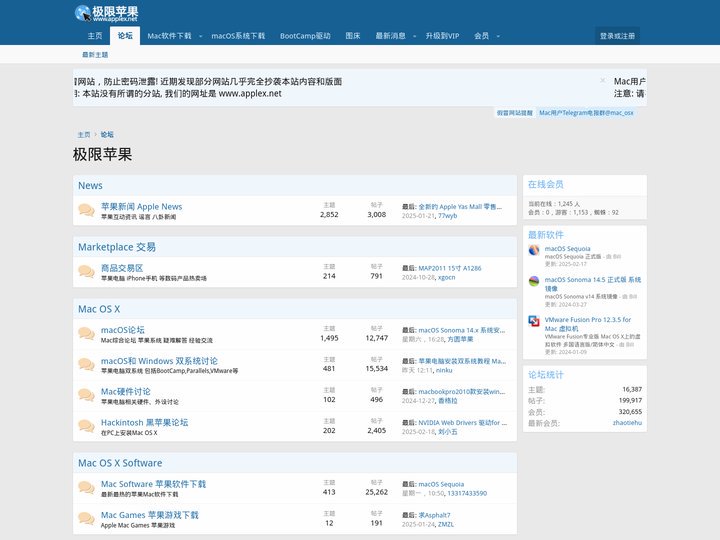Click the 极限苹果 applex.net site logo

tap(107, 13)
